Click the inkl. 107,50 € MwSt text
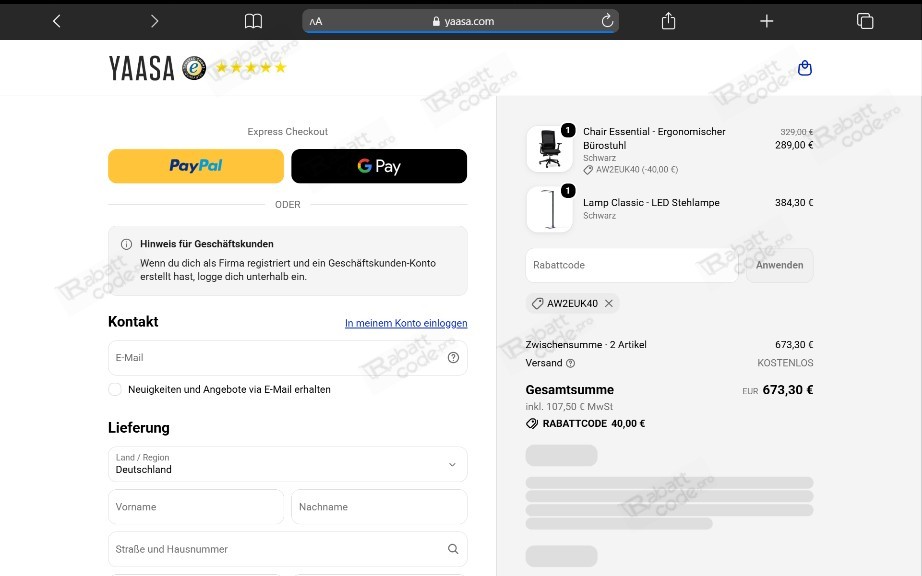The height and width of the screenshot is (576, 922). point(569,406)
